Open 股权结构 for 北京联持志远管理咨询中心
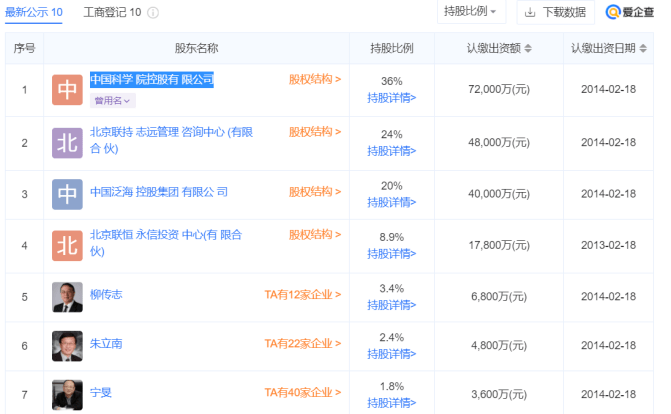The image size is (671, 414). (x=315, y=132)
